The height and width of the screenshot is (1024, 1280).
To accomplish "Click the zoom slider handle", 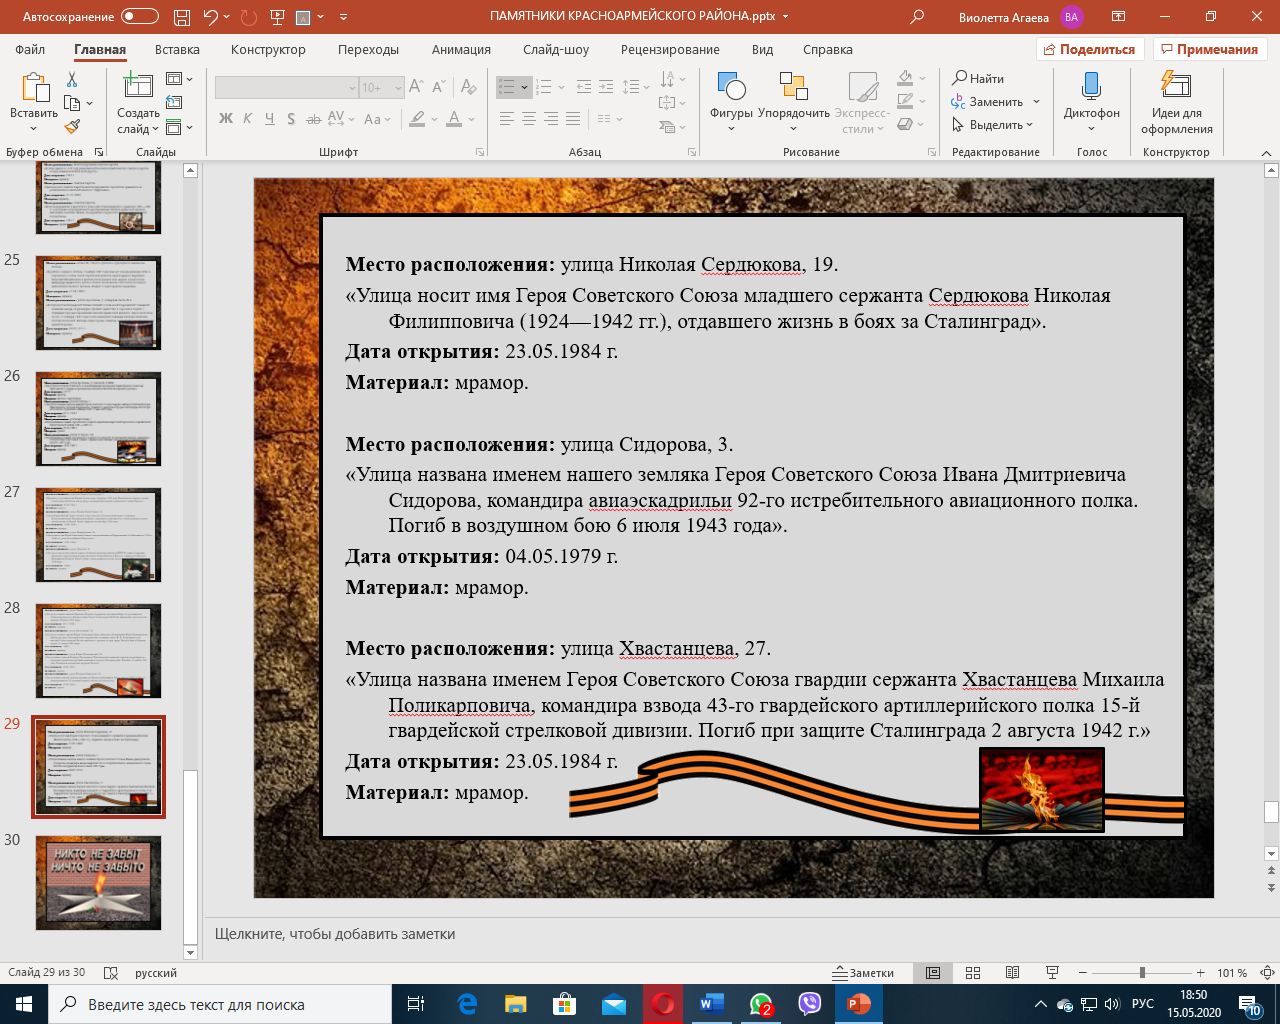I will click(x=1142, y=973).
